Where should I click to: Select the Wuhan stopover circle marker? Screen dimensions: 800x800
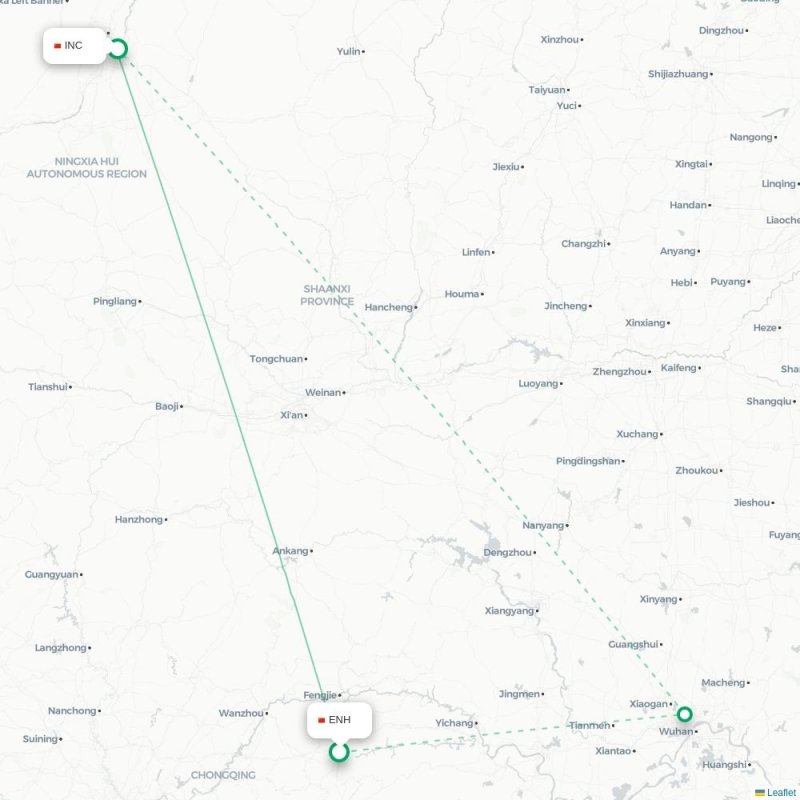[685, 714]
